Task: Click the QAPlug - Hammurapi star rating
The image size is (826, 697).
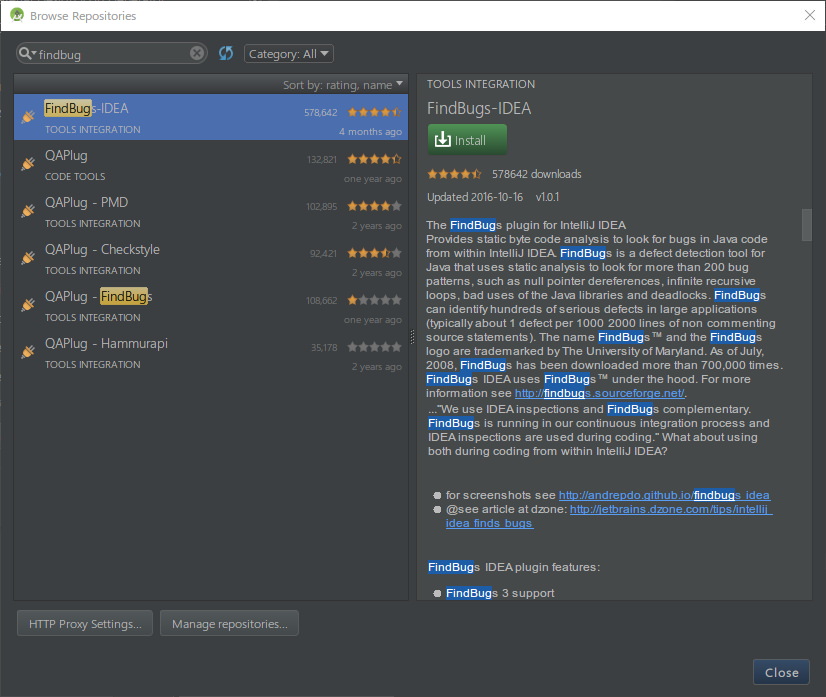Action: pos(375,347)
